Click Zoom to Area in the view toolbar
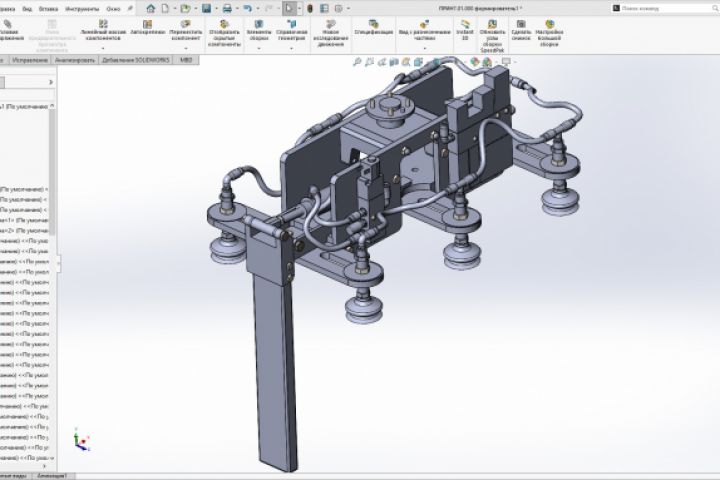720x480 pixels. [x=369, y=62]
